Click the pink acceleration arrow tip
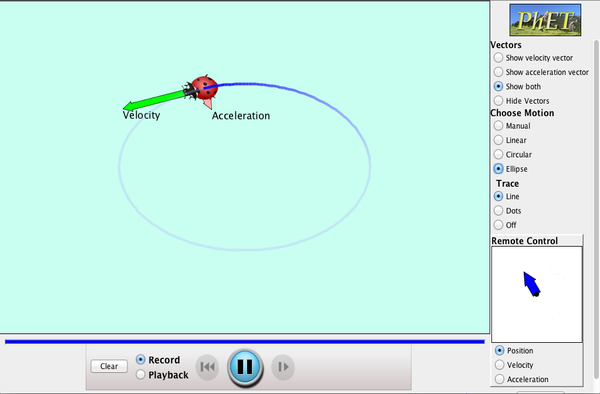 click(x=208, y=103)
